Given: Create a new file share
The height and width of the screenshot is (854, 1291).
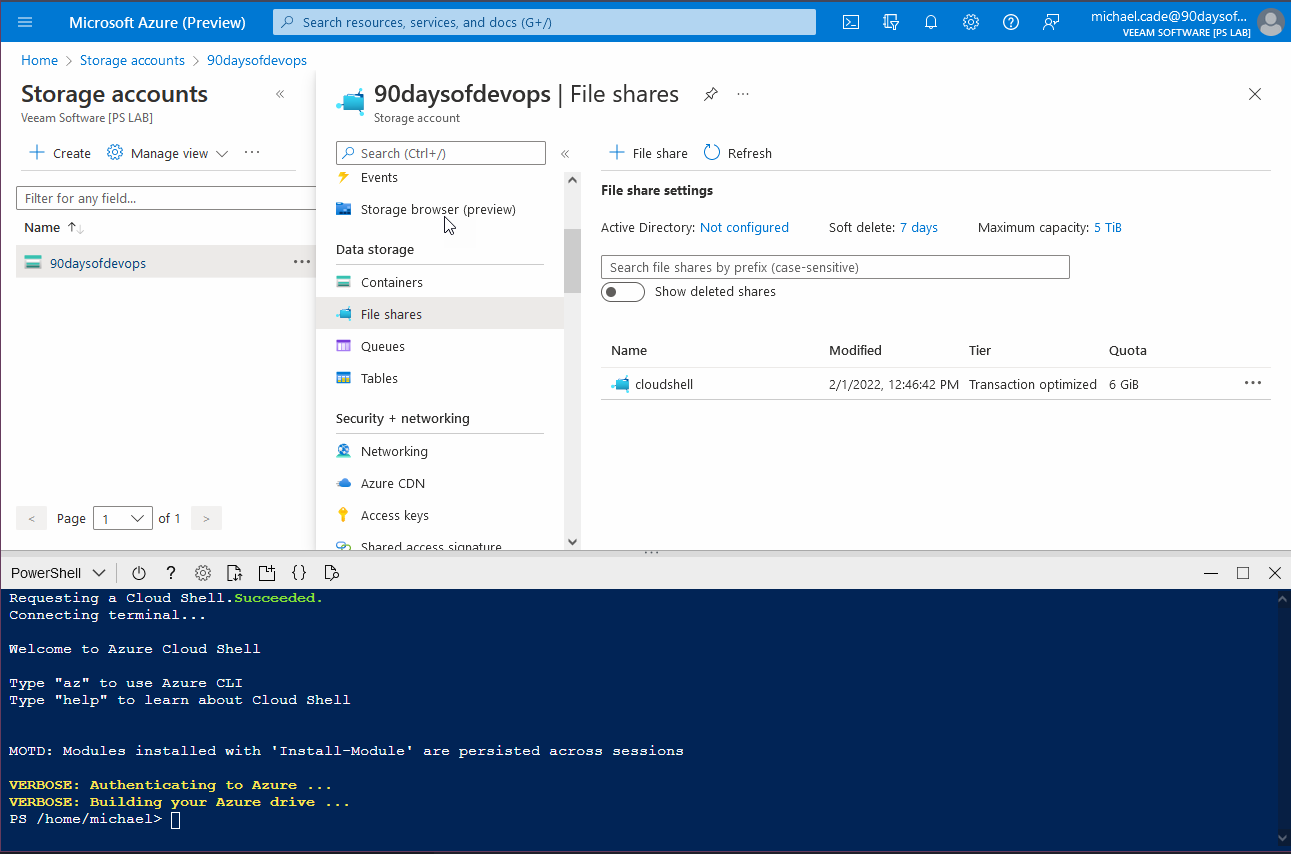Looking at the screenshot, I should tap(647, 152).
